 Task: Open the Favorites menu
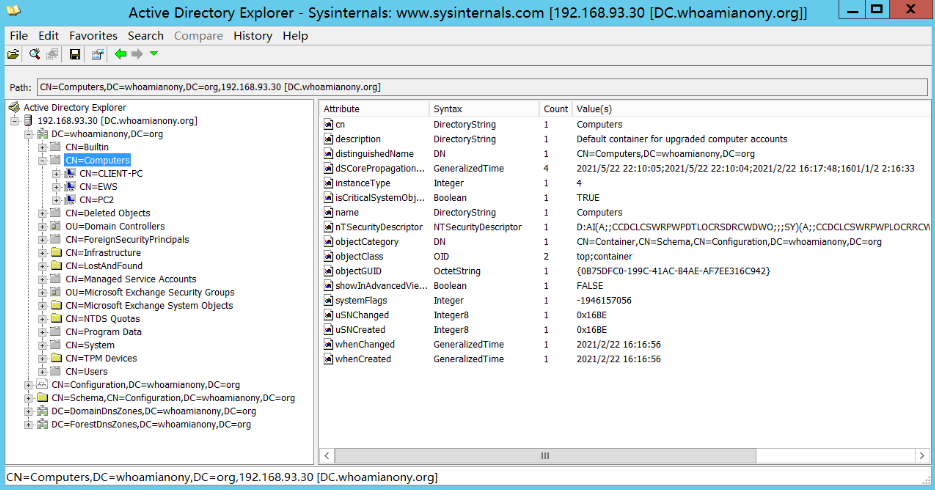point(93,36)
